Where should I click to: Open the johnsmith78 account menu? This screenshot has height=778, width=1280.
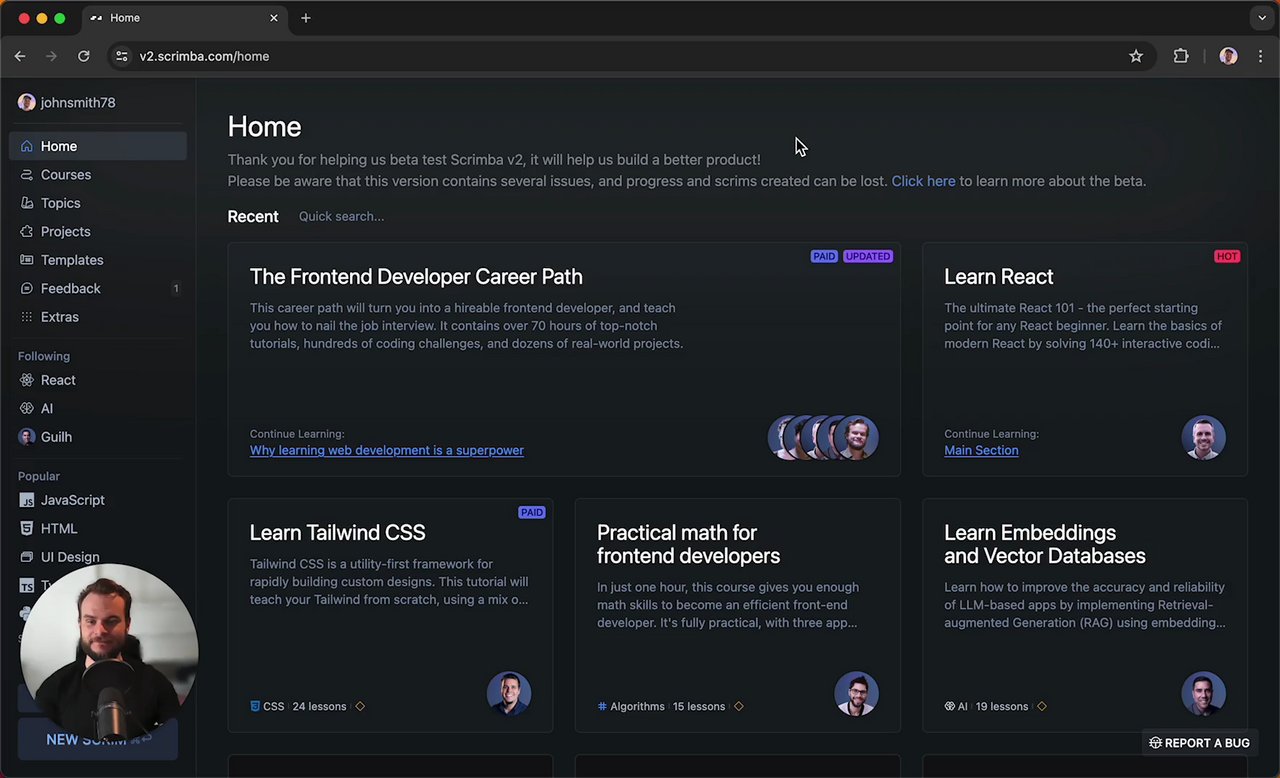[x=67, y=103]
